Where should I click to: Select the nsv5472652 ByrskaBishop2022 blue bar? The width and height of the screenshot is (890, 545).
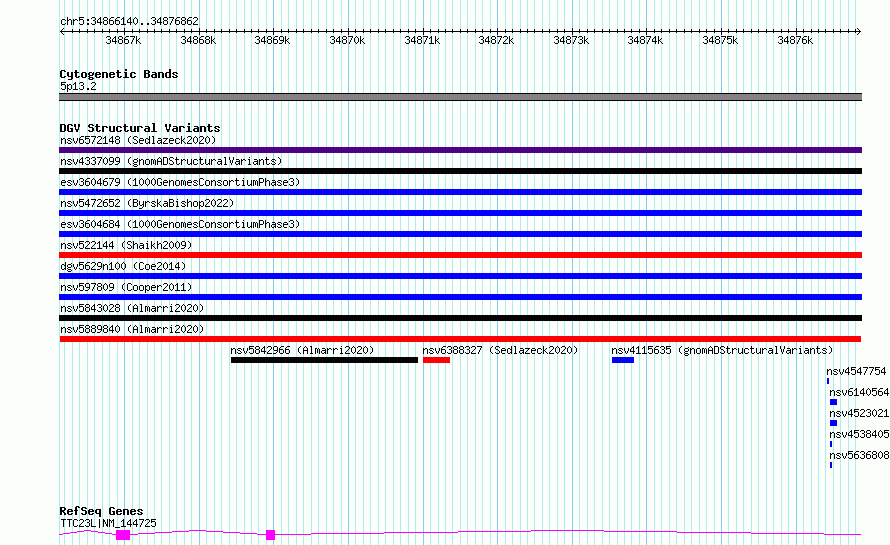460,213
